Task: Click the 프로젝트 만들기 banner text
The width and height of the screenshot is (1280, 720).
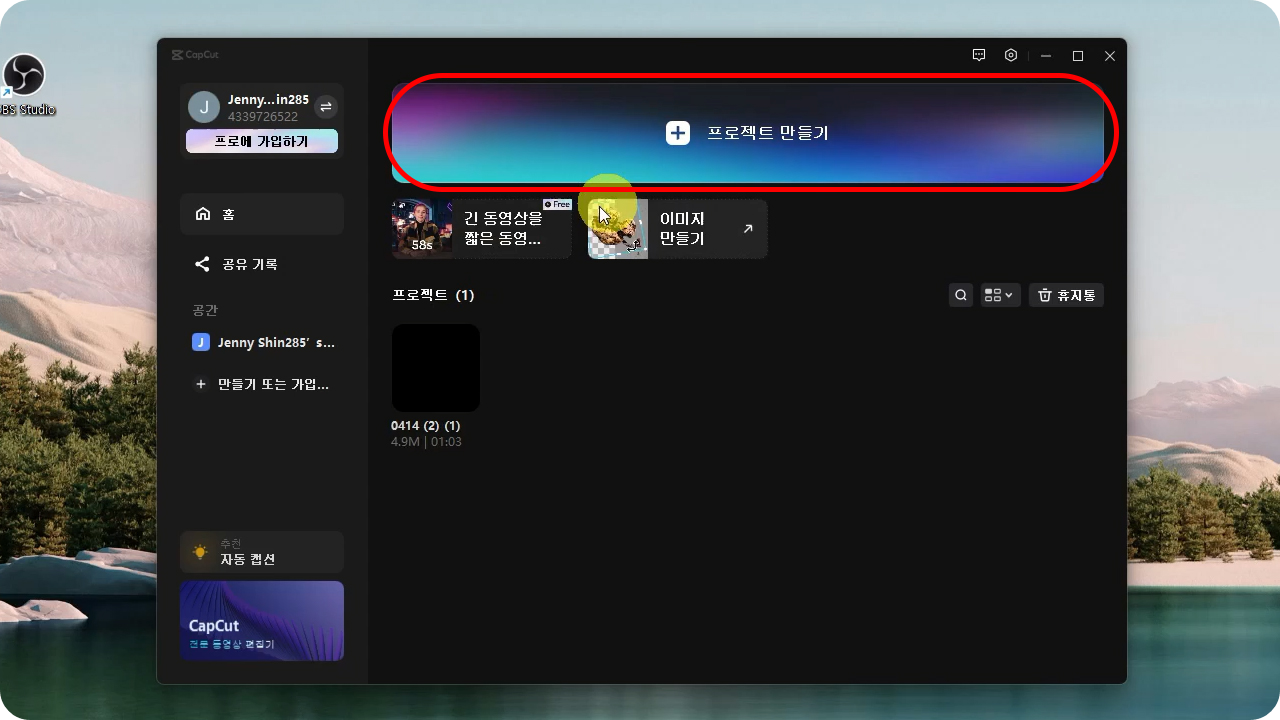Action: pos(768,133)
